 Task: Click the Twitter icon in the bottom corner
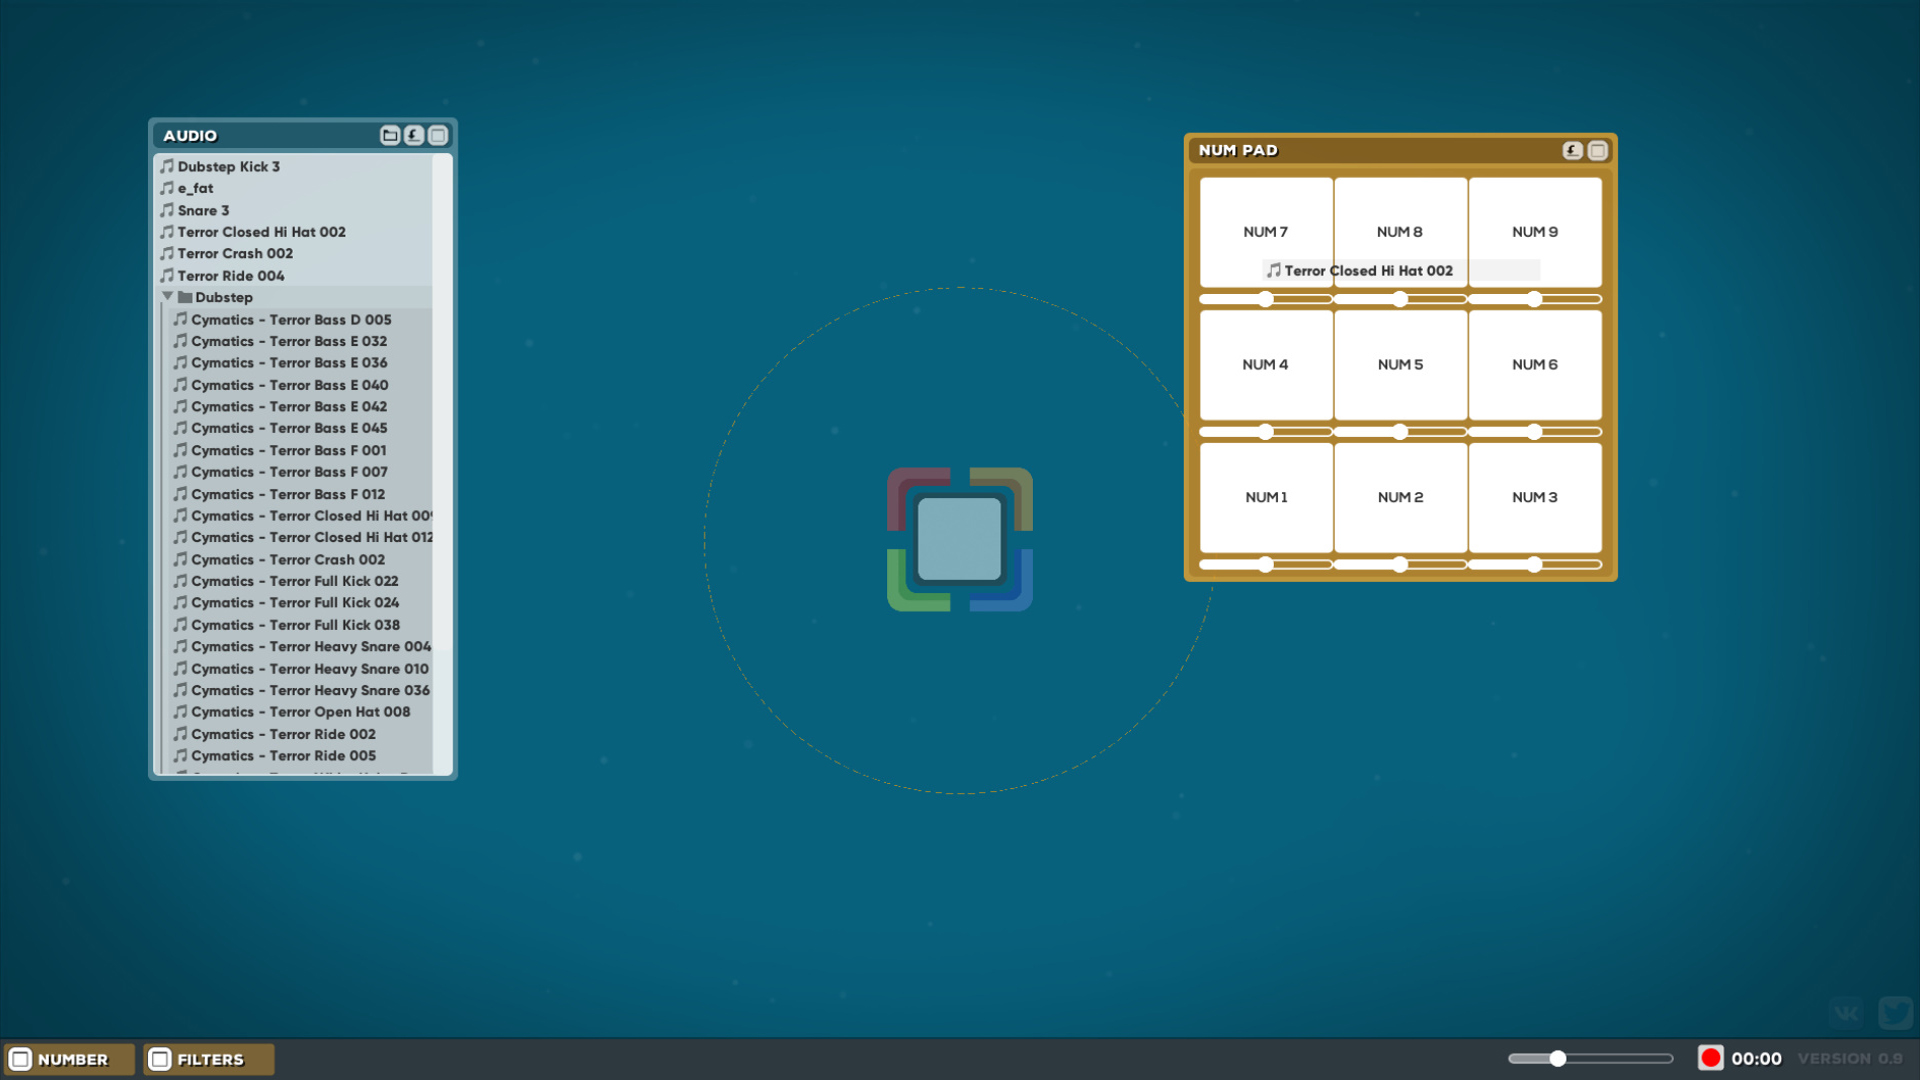[x=1896, y=1012]
